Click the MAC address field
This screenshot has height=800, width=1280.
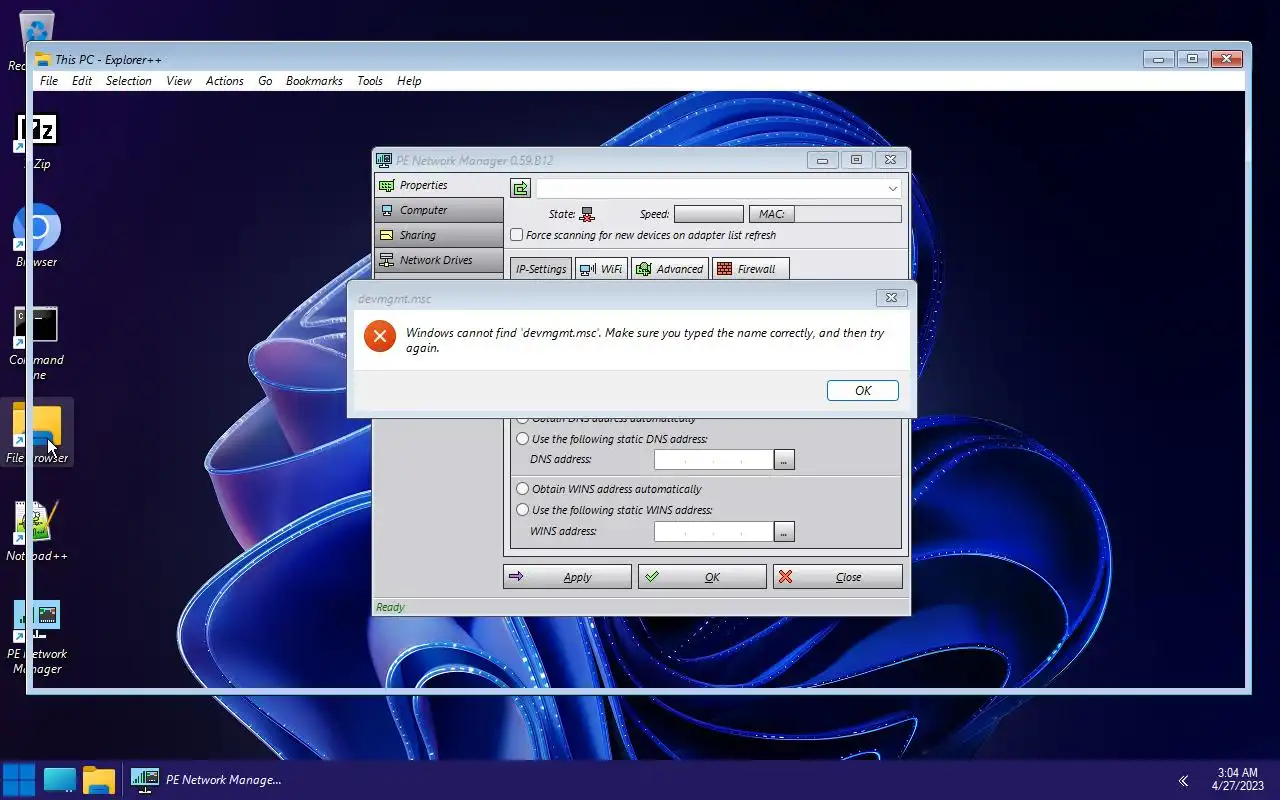tap(848, 214)
